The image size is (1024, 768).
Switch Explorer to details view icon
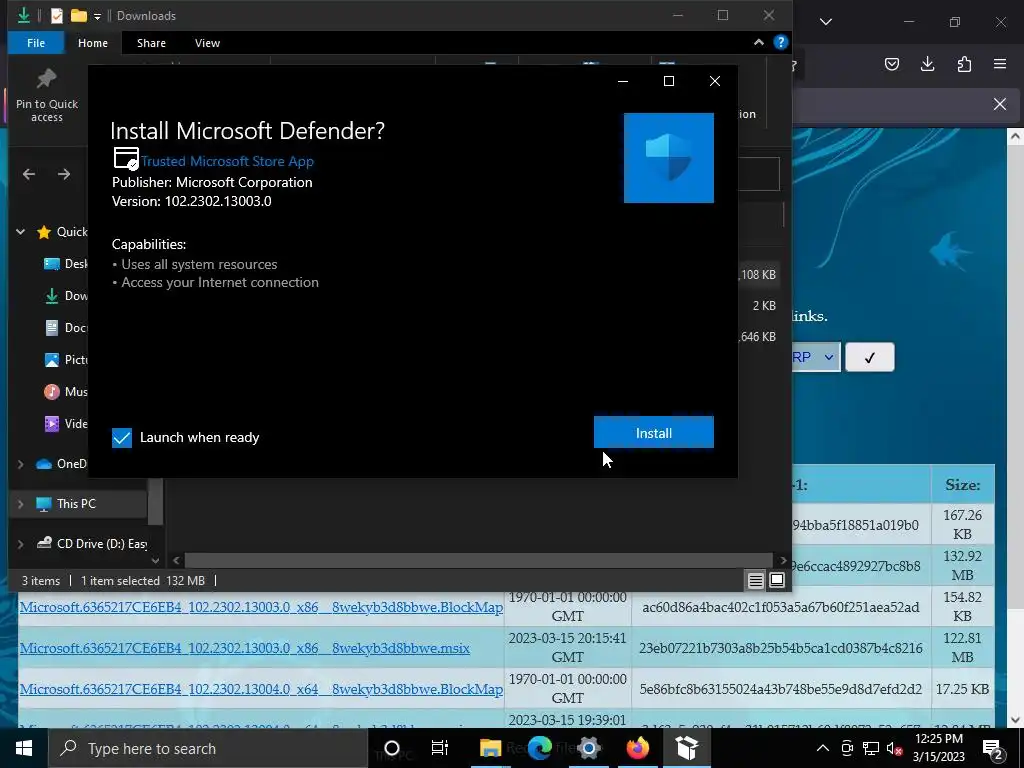click(756, 580)
